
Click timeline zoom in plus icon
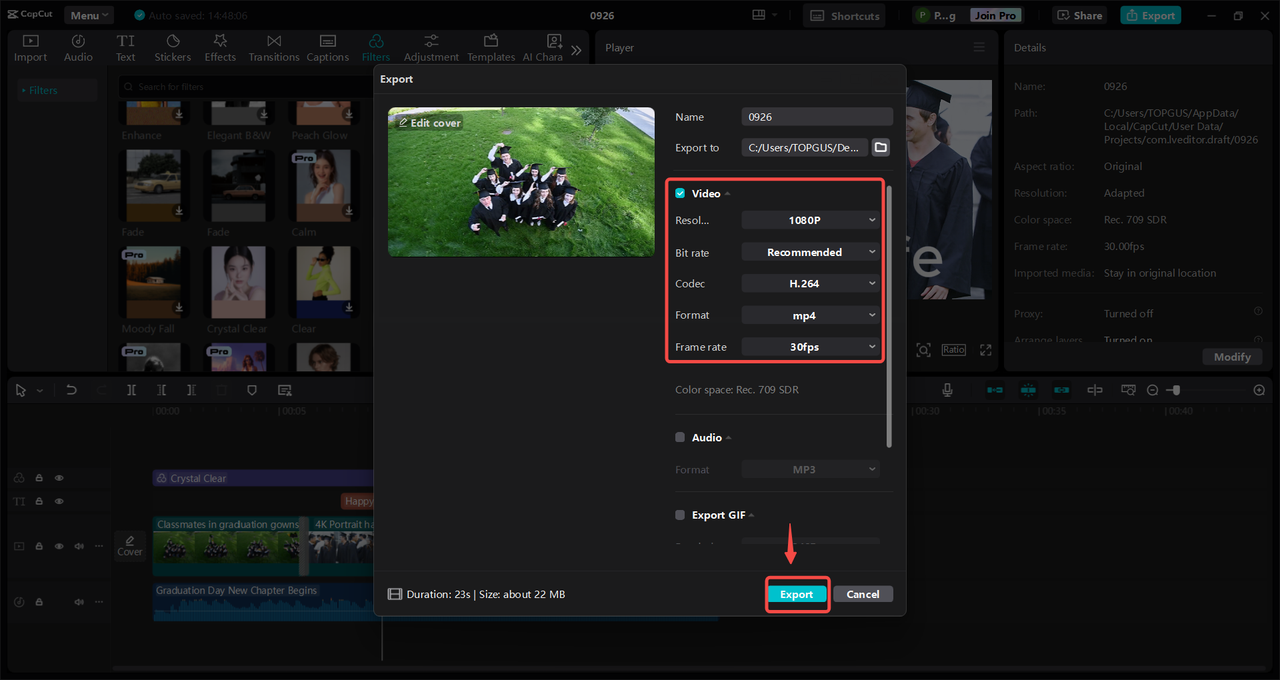point(1259,390)
